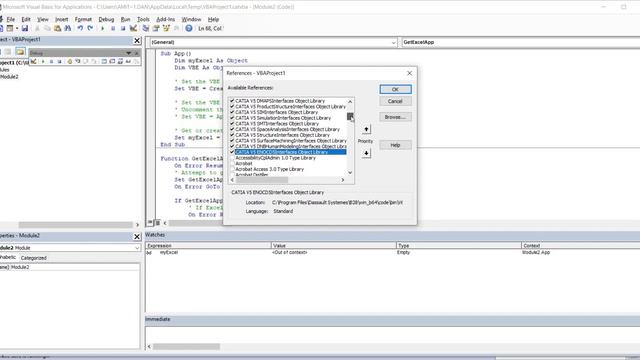Uncheck CATIA V5 SpaceAnalysisInterfaces Object Library

232,129
